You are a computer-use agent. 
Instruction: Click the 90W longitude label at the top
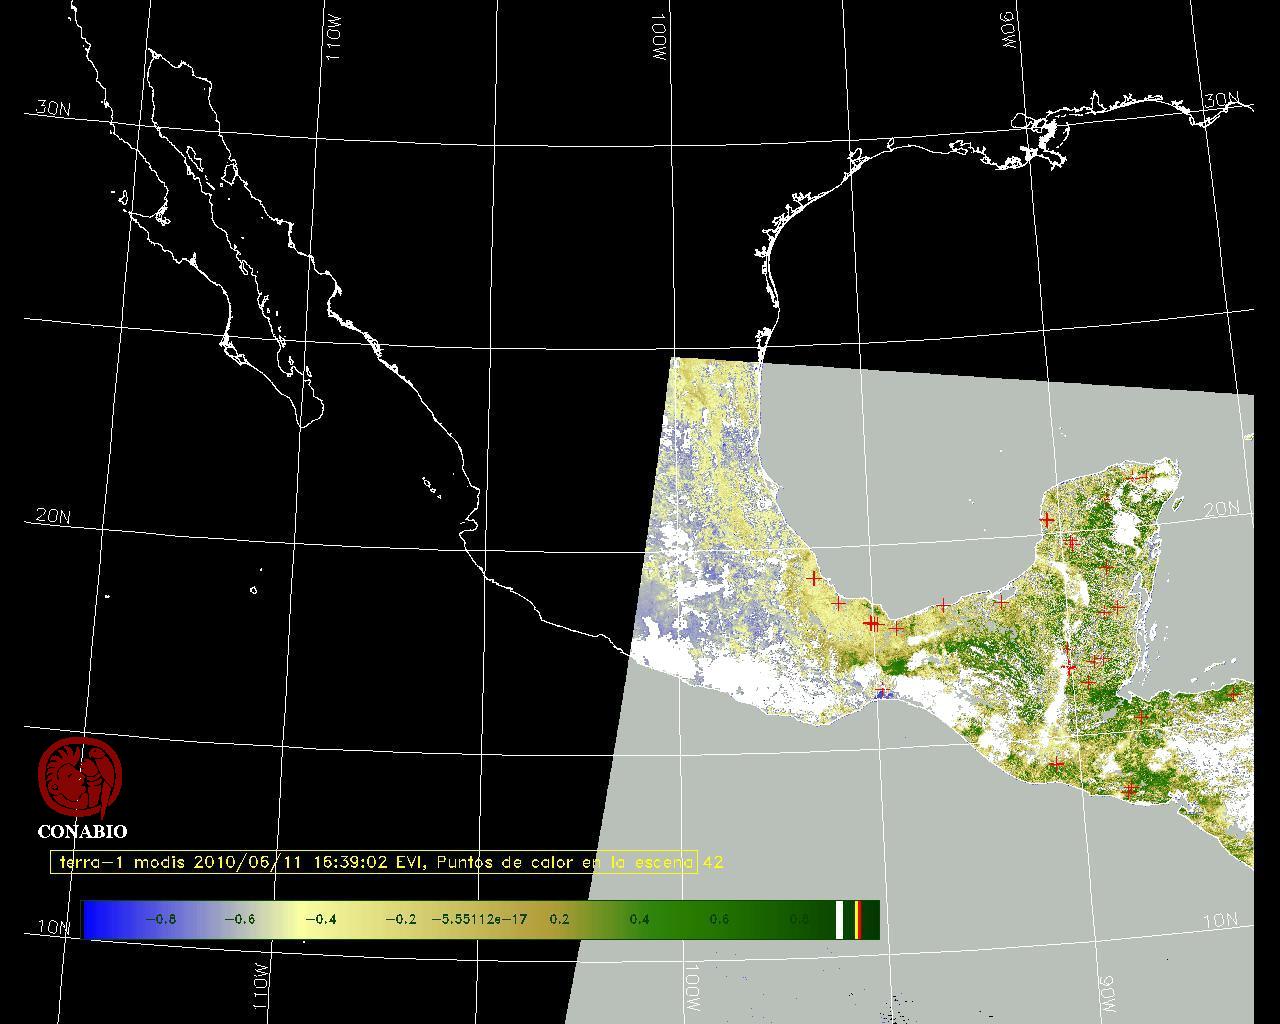click(x=1008, y=30)
